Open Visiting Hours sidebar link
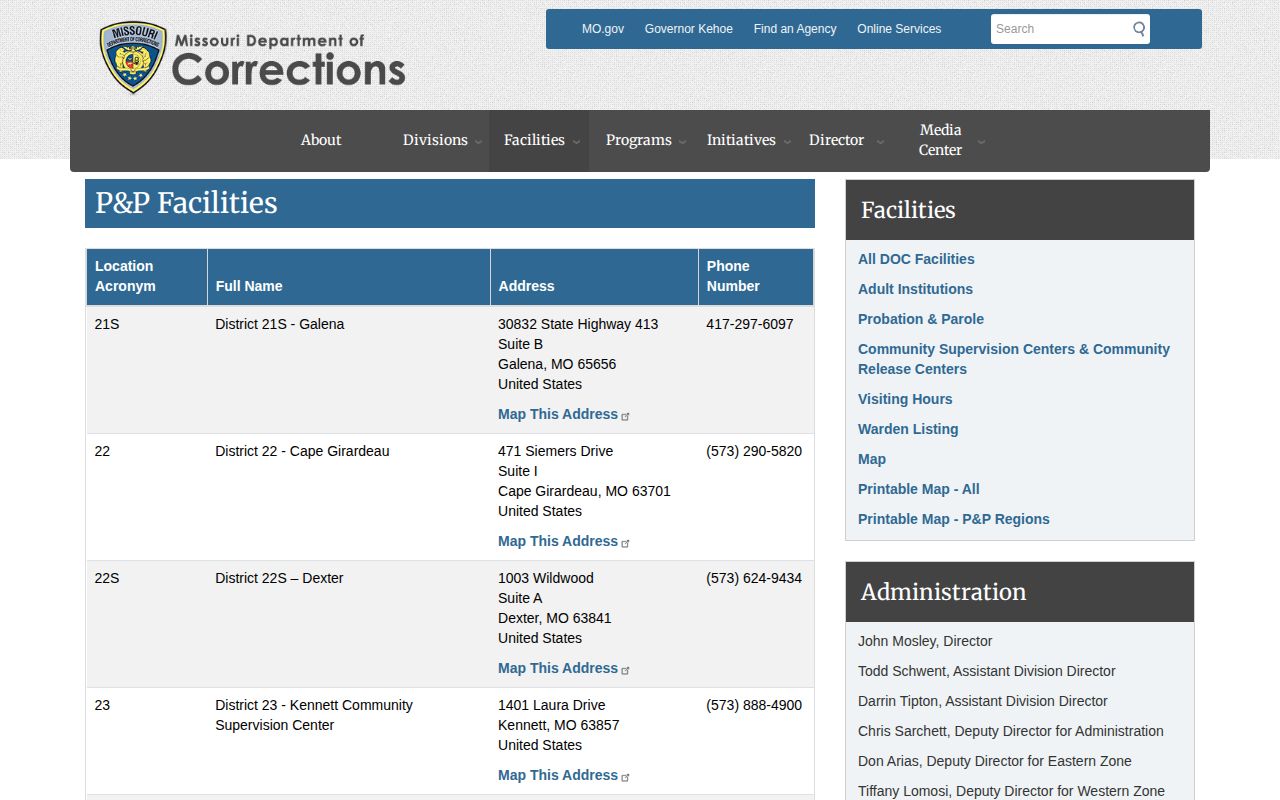Screen dimensions: 1280x800 tap(905, 399)
